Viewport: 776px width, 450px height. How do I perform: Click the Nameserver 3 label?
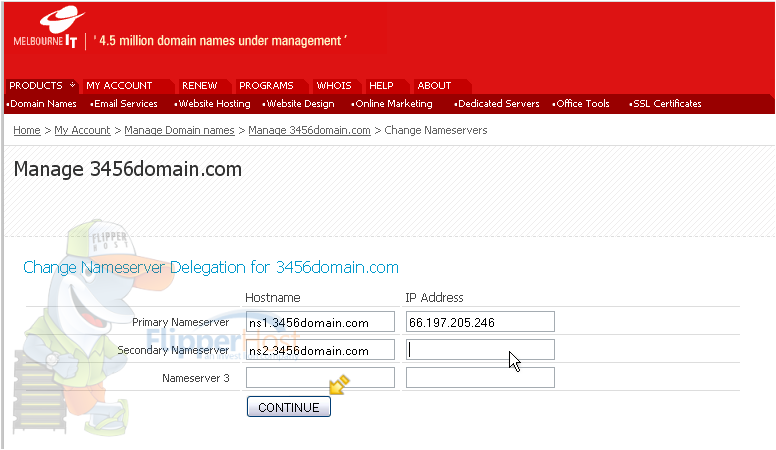tap(196, 378)
